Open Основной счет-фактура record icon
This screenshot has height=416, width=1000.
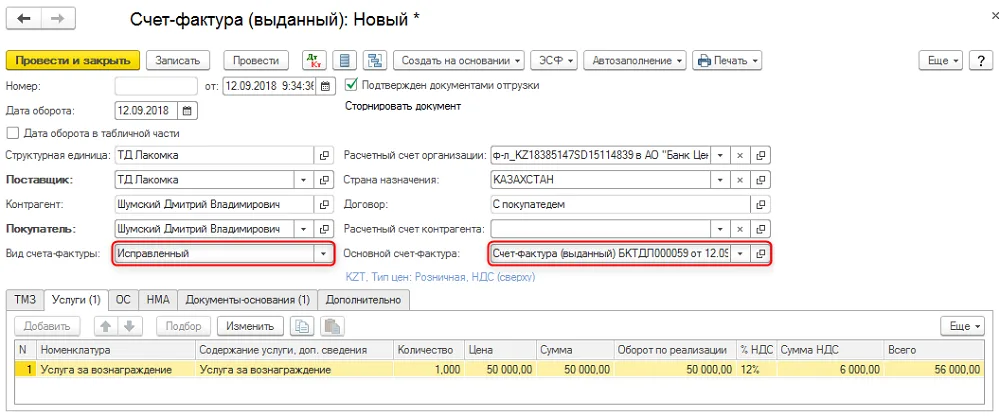coord(760,253)
